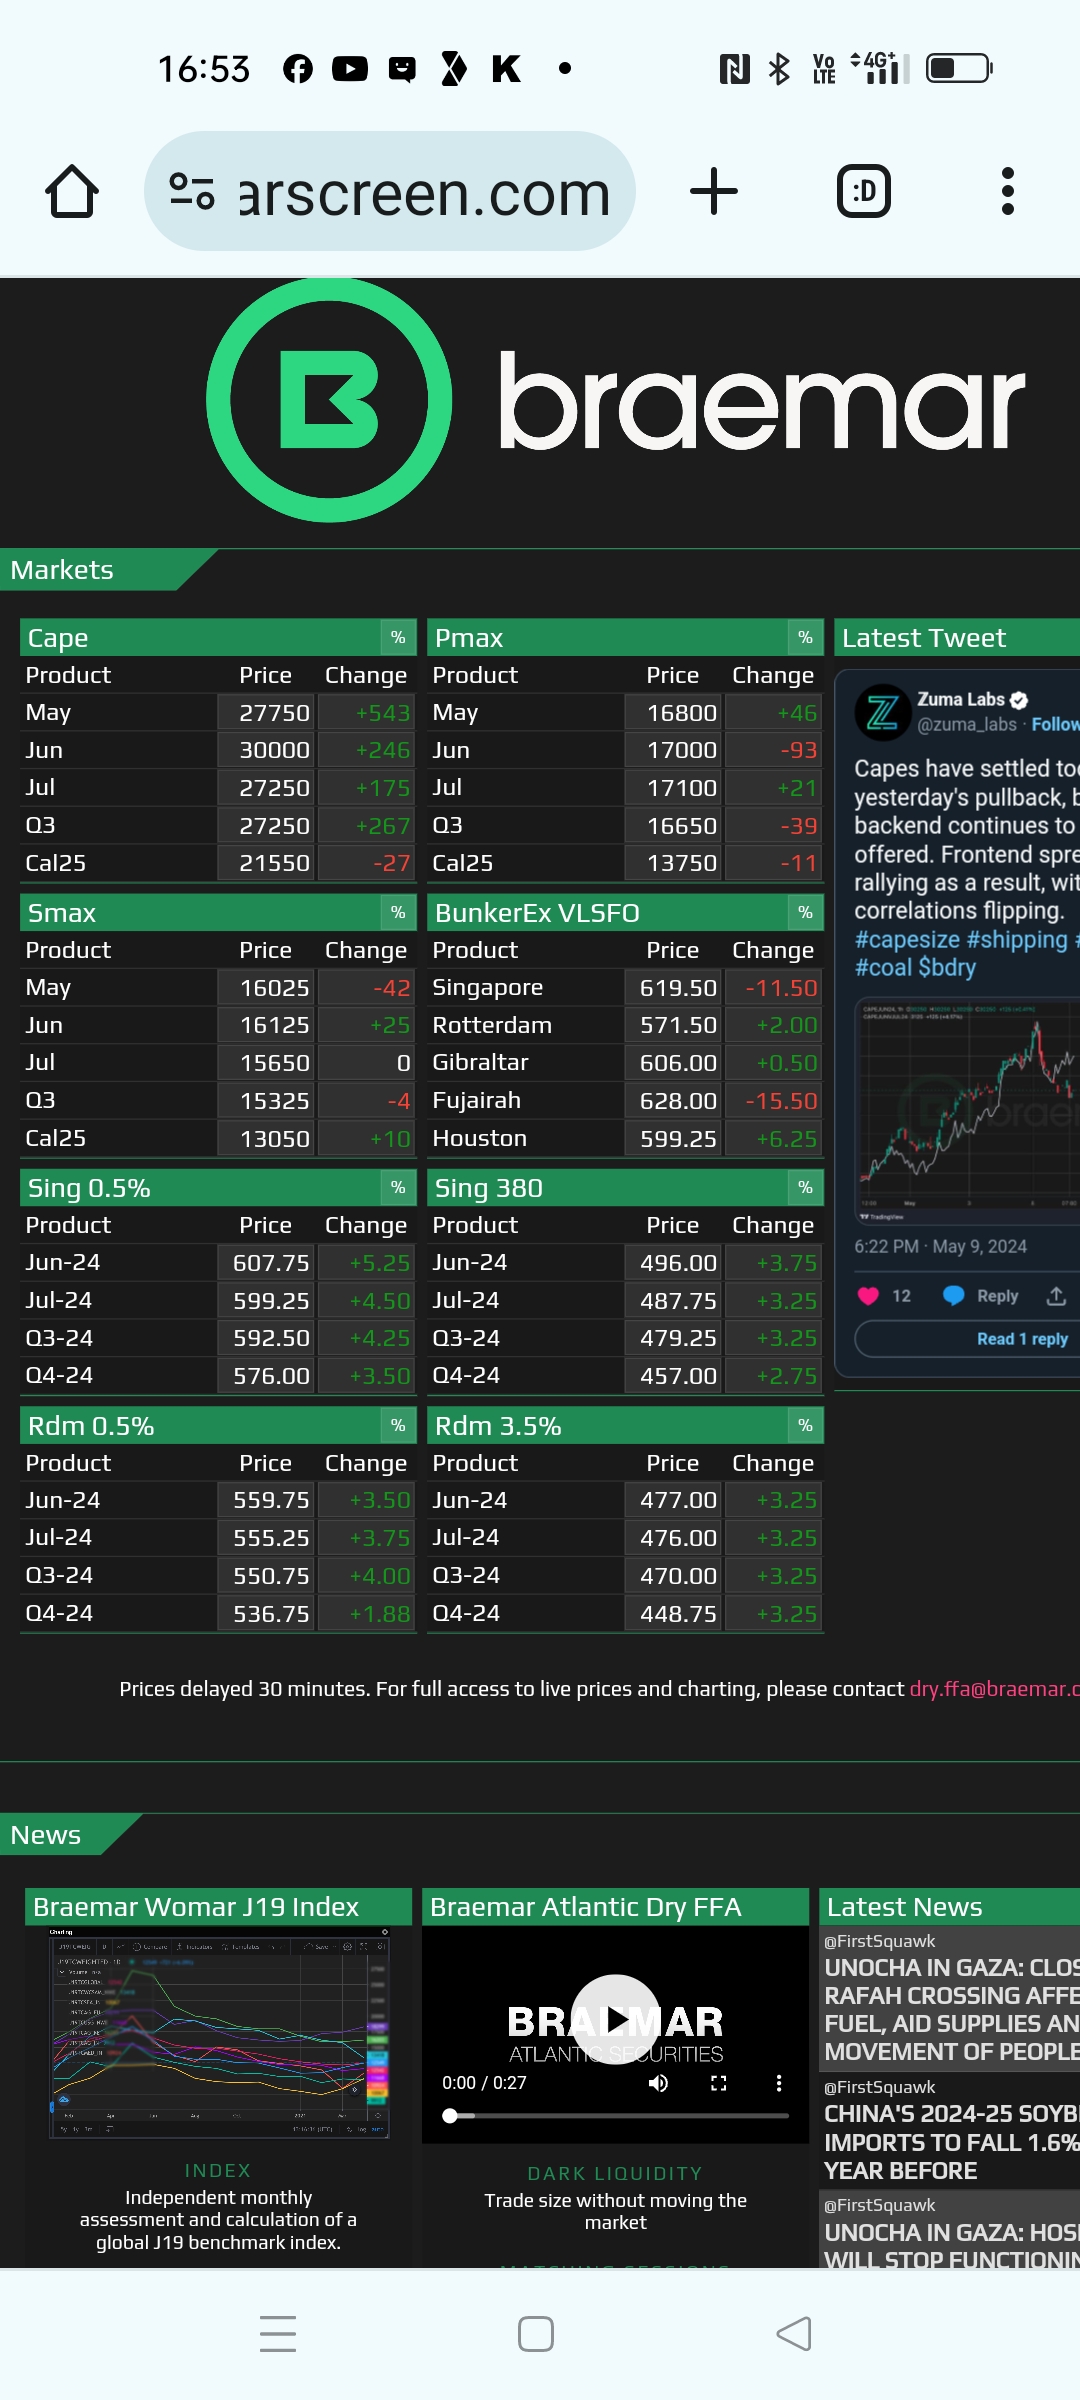Open a new tab with plus icon
Screen dimensions: 1080x2400
(x=714, y=191)
